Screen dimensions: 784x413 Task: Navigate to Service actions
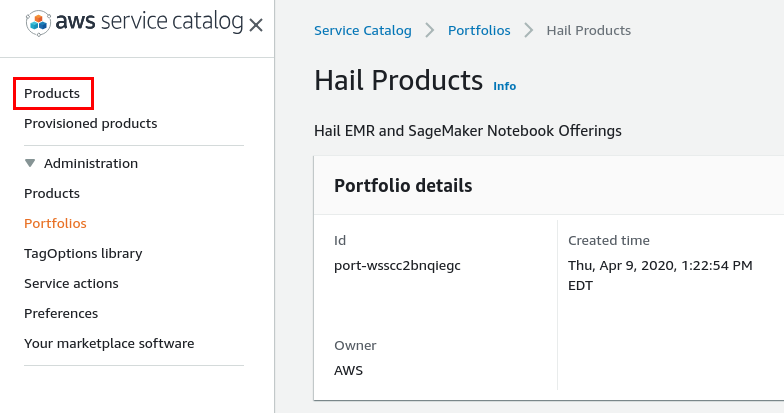pos(71,283)
